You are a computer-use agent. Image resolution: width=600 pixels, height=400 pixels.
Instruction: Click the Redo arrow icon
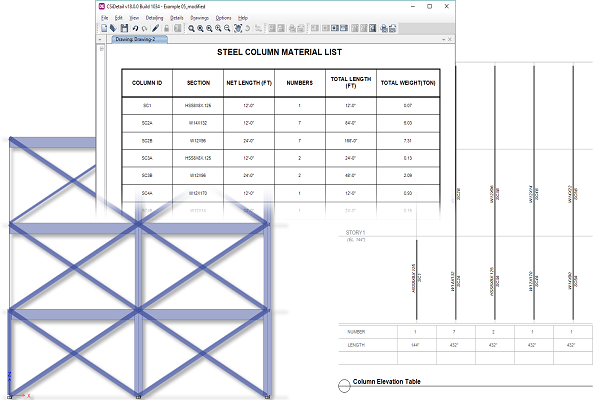tap(144, 28)
